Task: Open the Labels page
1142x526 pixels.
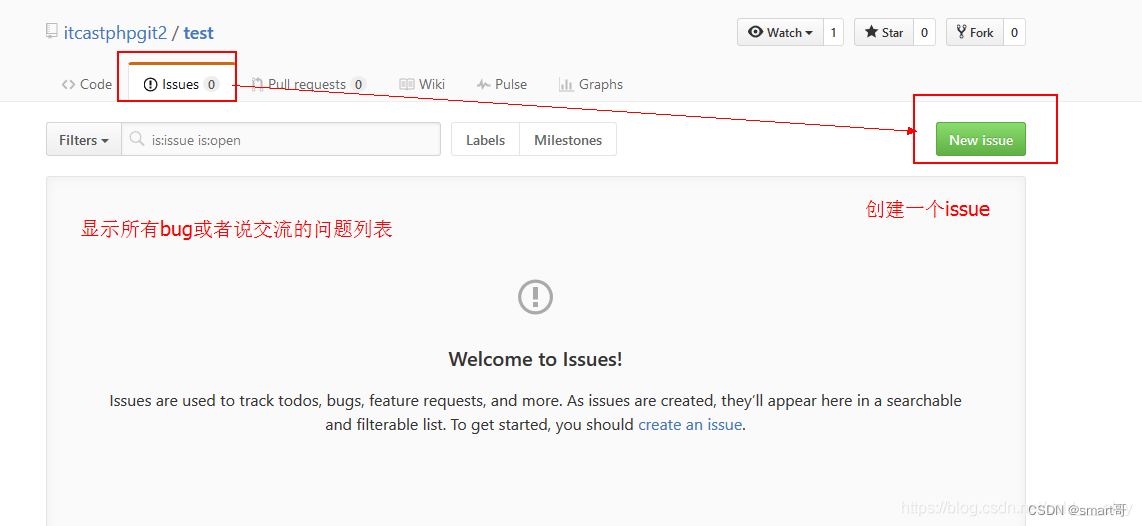Action: click(x=486, y=140)
